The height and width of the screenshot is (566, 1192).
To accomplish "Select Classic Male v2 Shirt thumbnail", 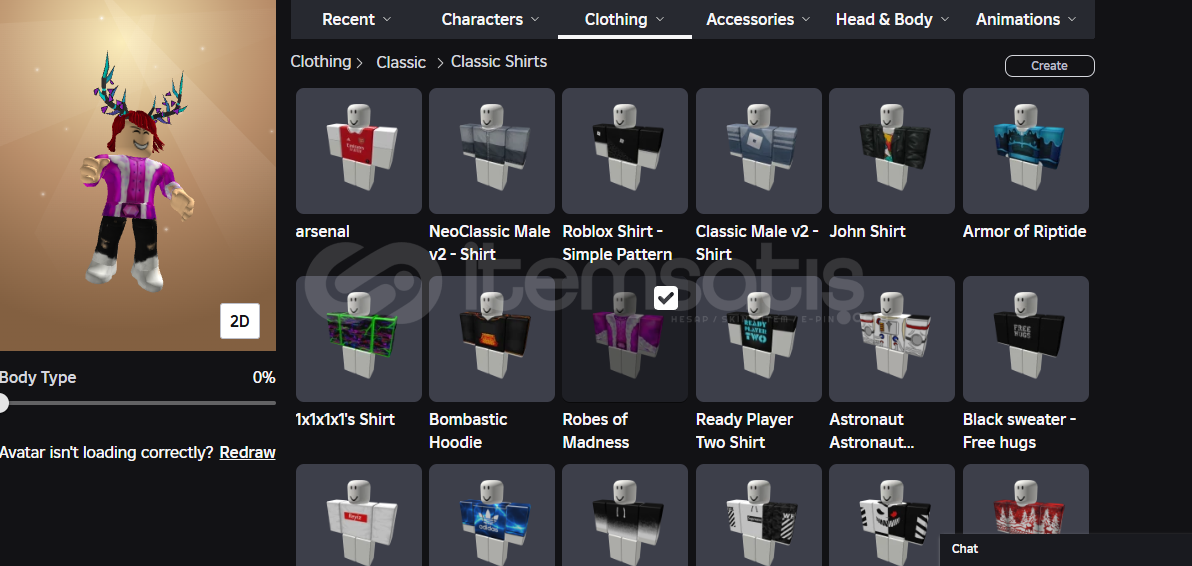I will click(x=759, y=150).
